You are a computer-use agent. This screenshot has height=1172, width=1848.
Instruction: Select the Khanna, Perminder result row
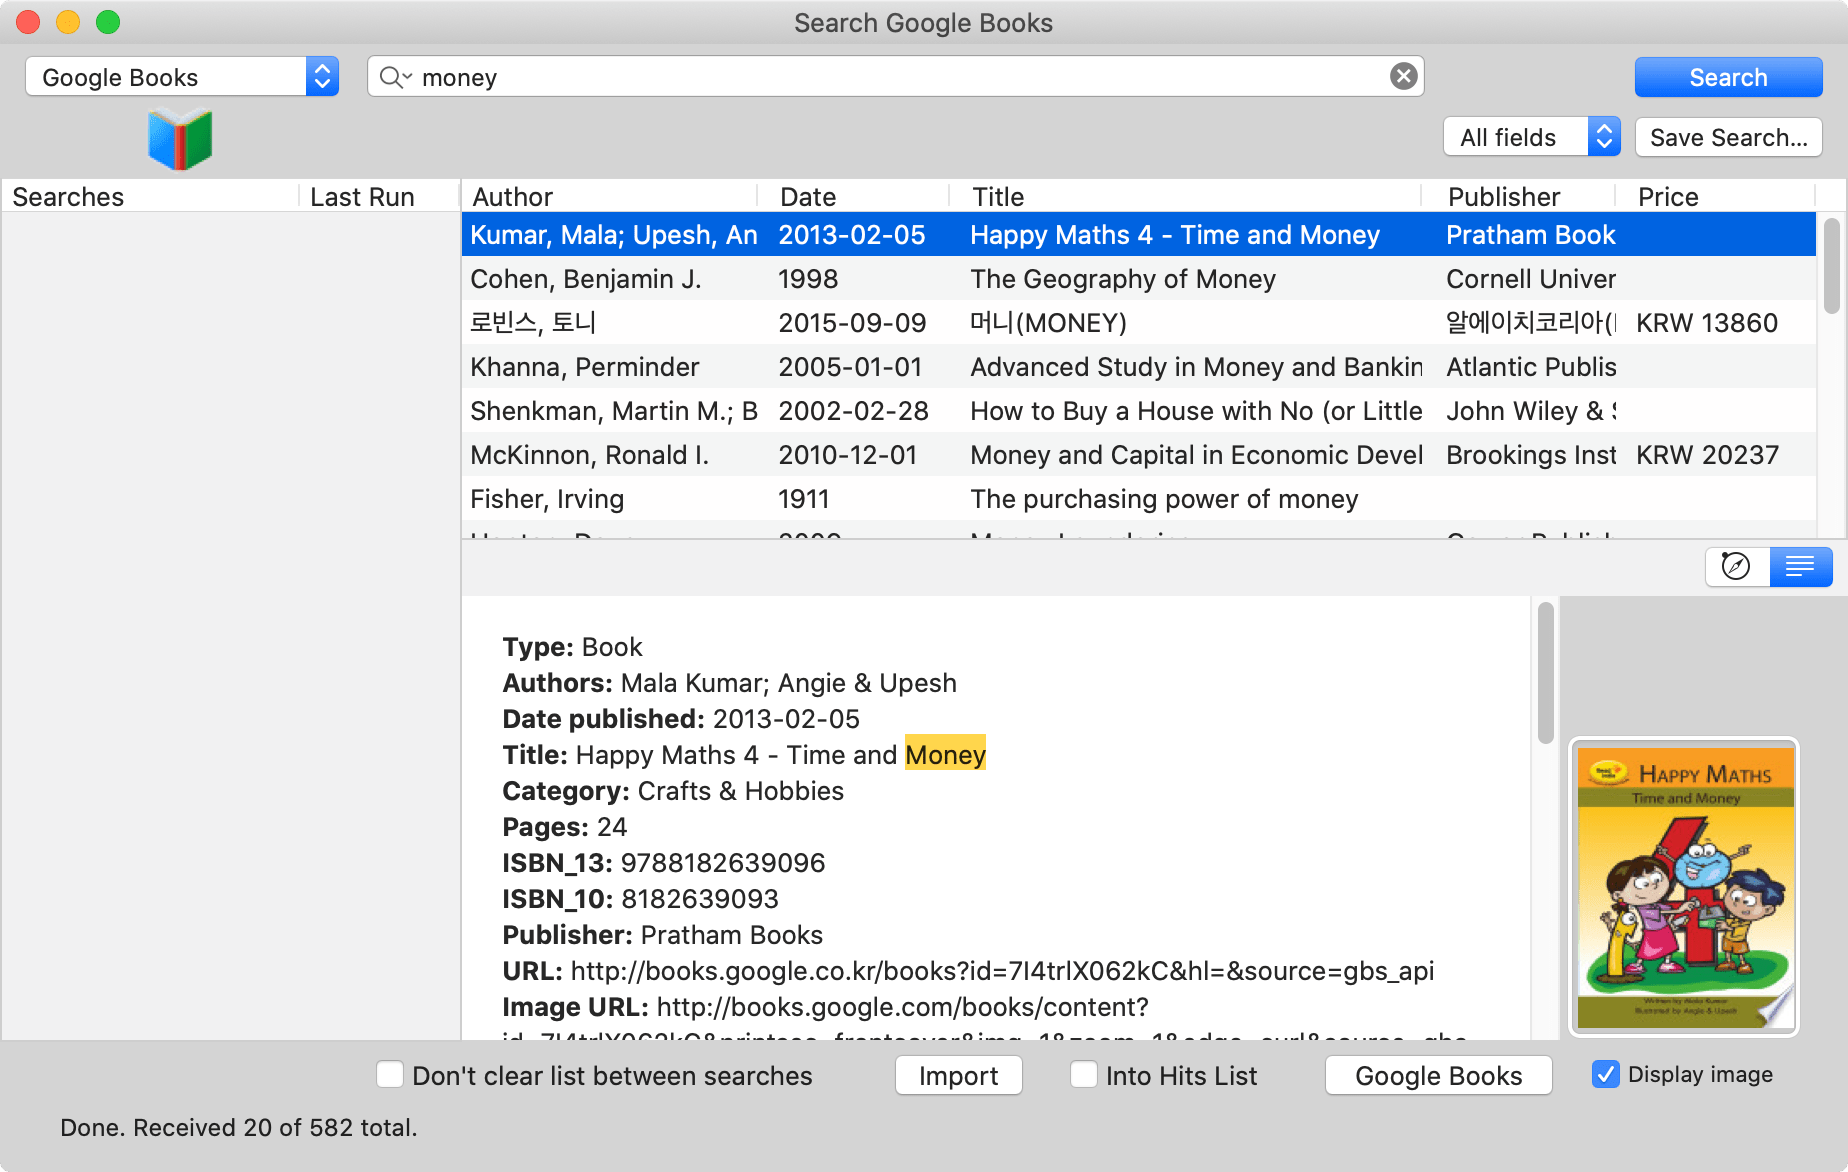(x=1138, y=367)
